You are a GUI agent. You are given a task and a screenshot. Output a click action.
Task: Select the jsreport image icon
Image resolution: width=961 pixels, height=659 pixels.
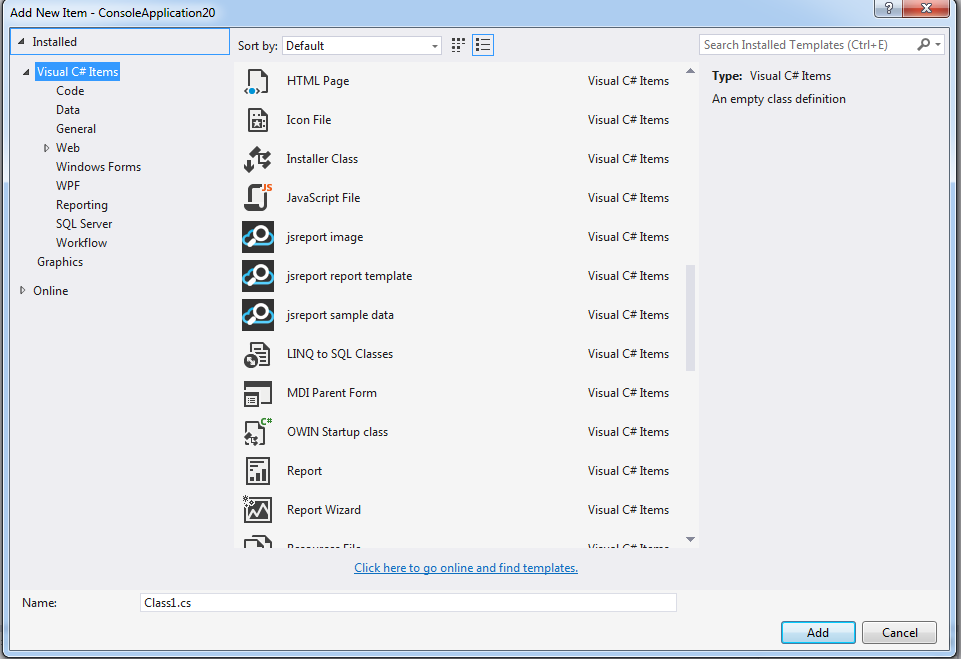258,237
